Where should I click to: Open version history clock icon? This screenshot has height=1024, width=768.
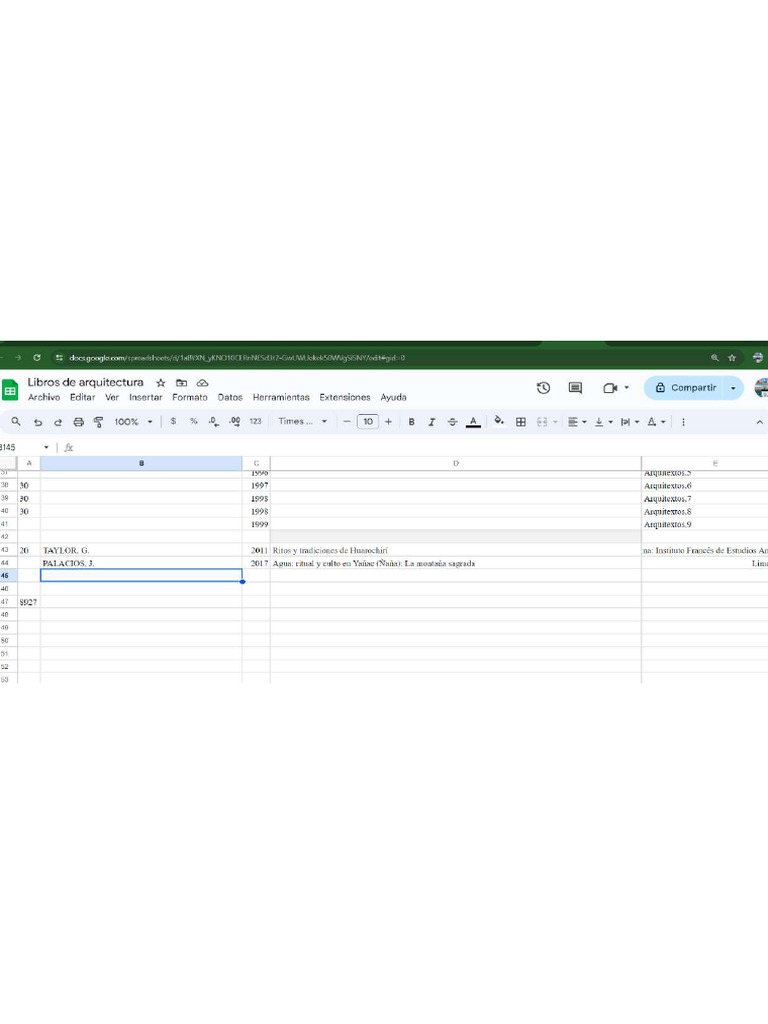click(x=543, y=388)
